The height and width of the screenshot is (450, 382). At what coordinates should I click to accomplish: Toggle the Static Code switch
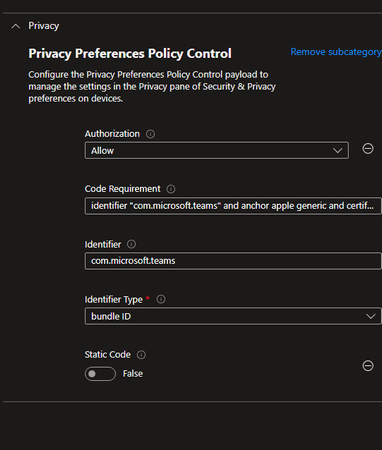click(100, 374)
